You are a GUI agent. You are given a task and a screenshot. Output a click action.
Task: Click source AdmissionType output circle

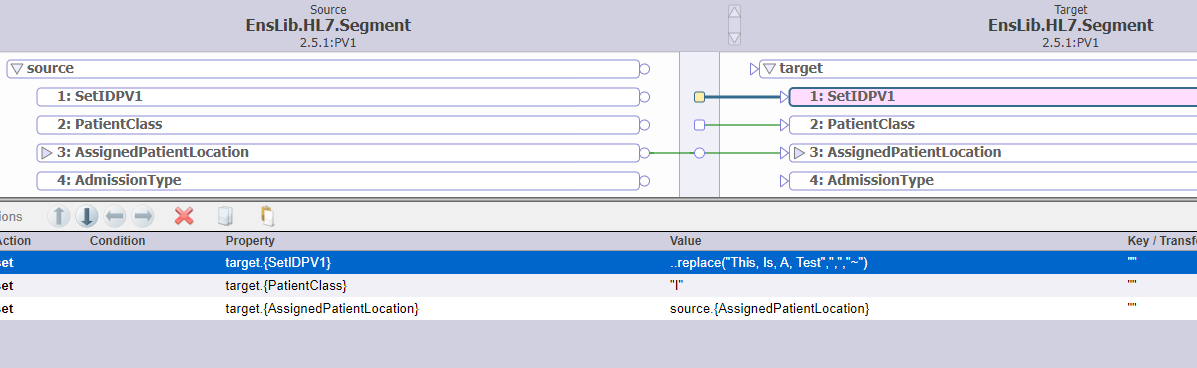644,181
